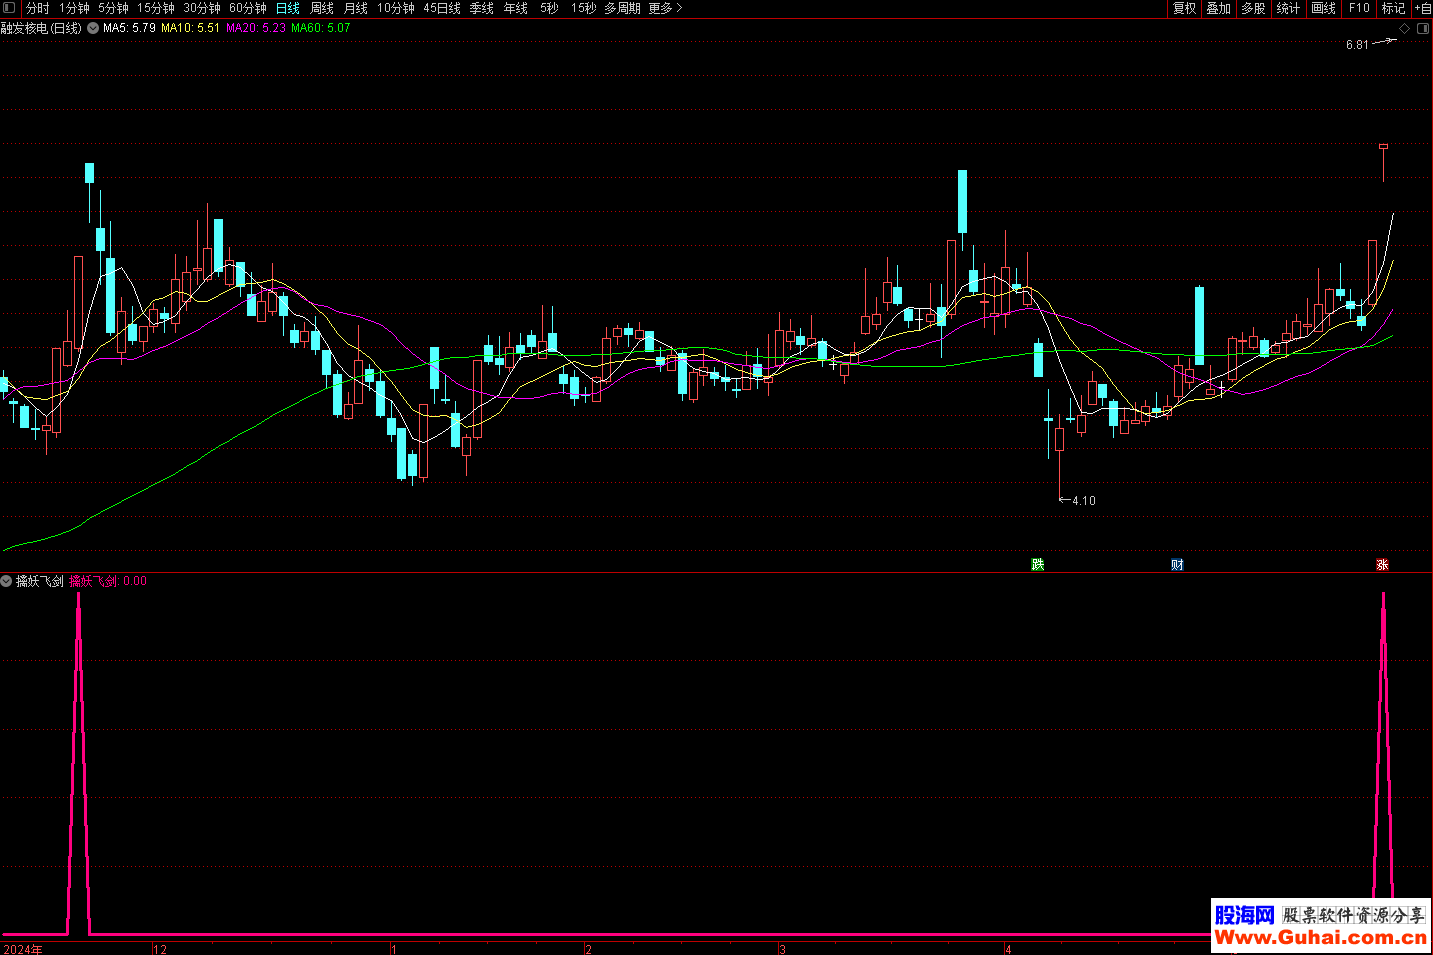1433x955 pixels.
Task: Click the 擒妖飞剑 indicator name
Action: (x=40, y=581)
